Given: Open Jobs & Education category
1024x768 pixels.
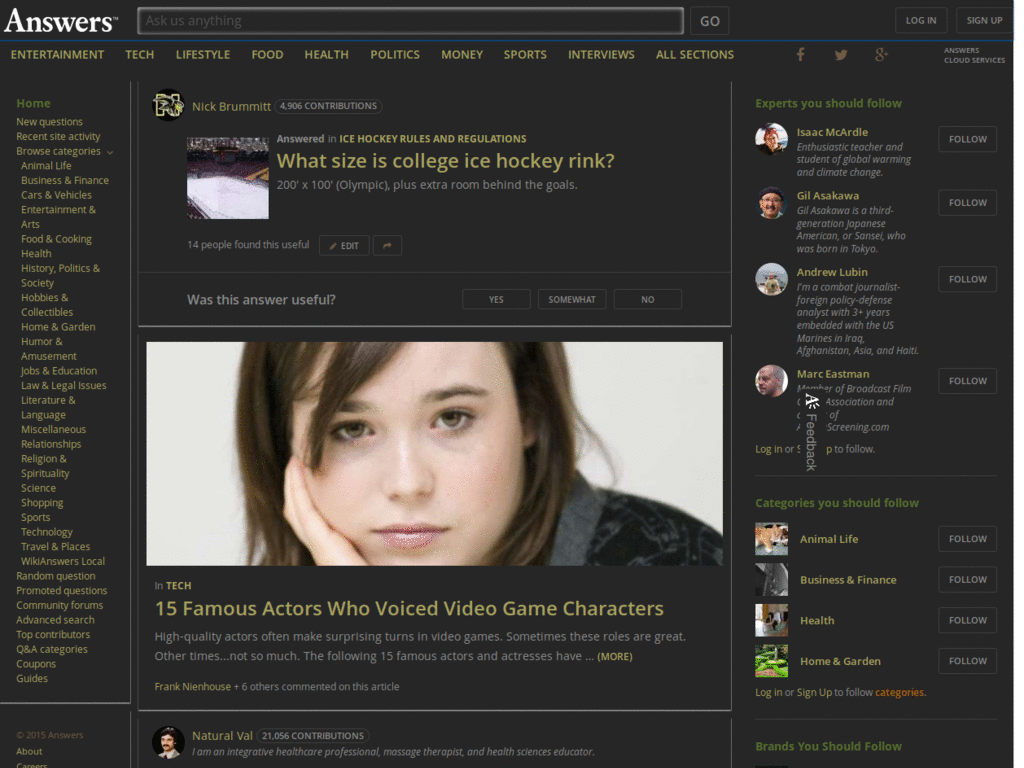Looking at the screenshot, I should tap(59, 371).
